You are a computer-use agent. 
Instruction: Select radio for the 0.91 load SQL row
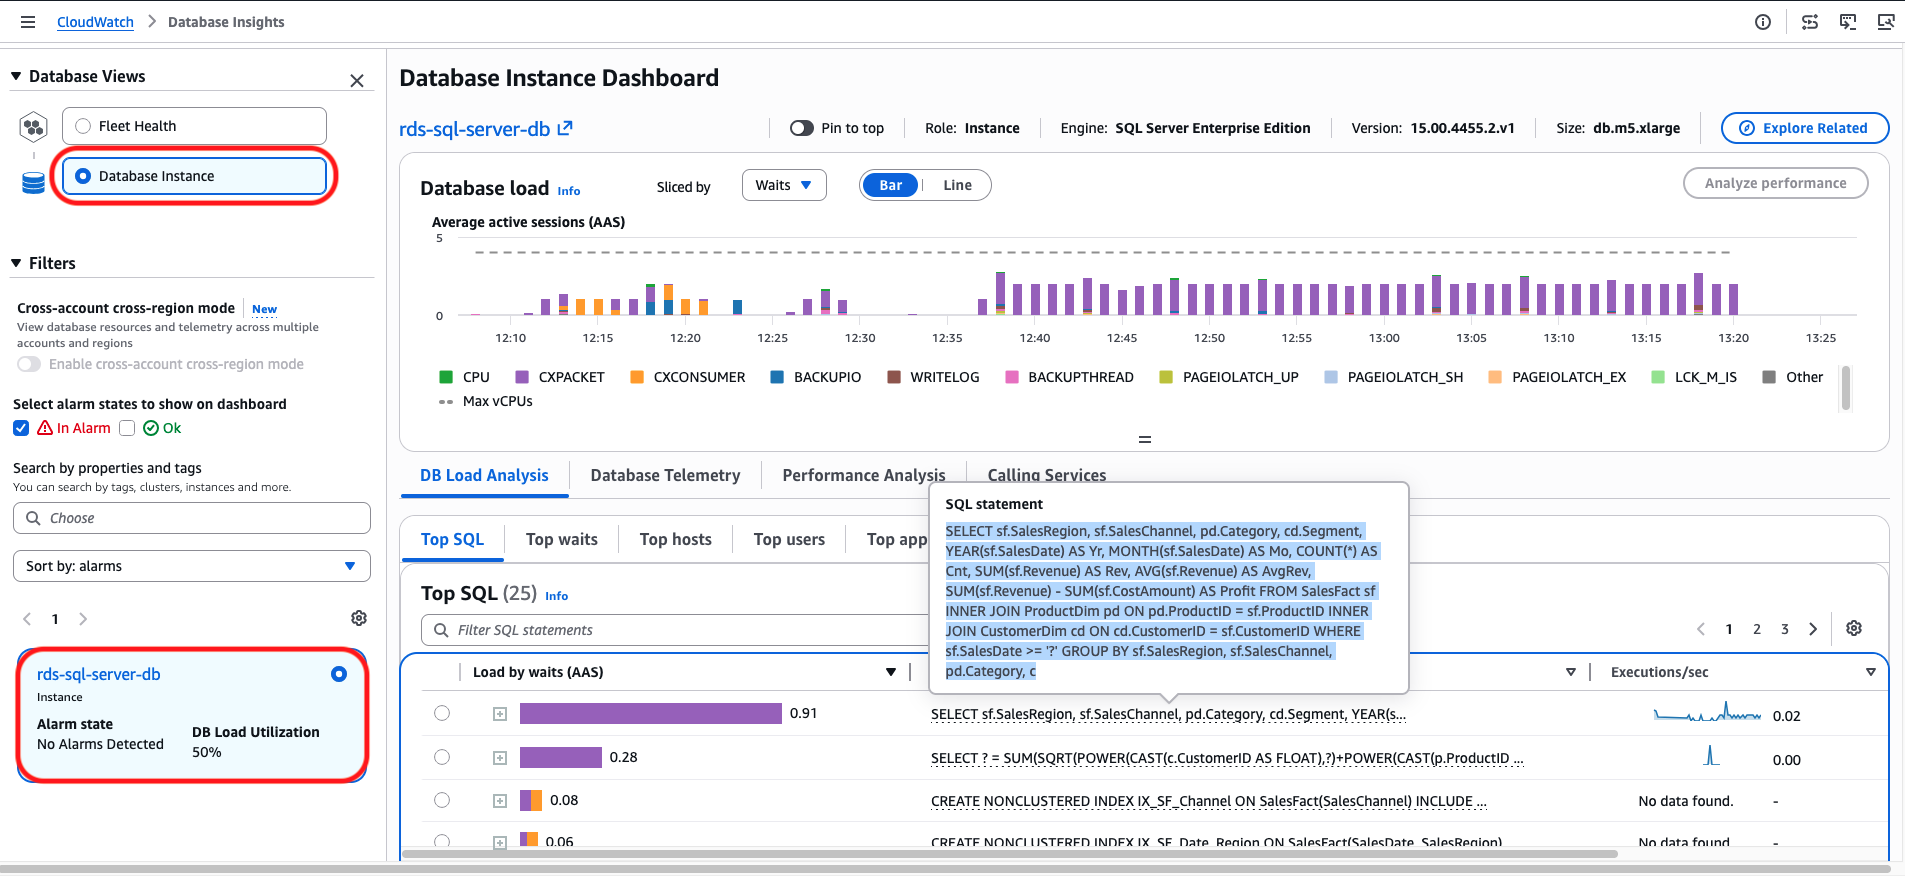point(442,713)
